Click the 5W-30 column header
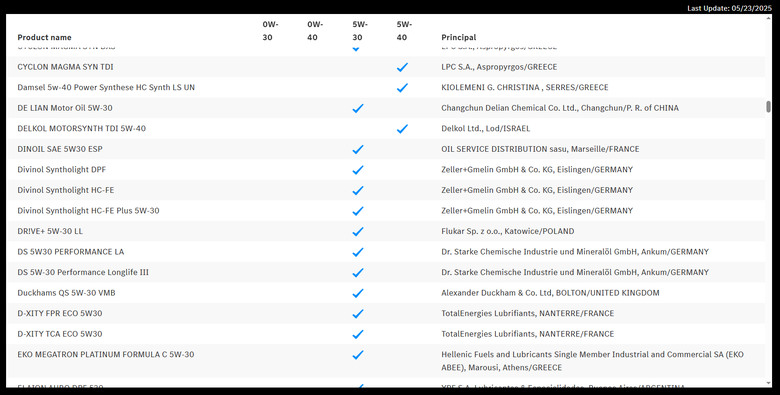 point(360,31)
